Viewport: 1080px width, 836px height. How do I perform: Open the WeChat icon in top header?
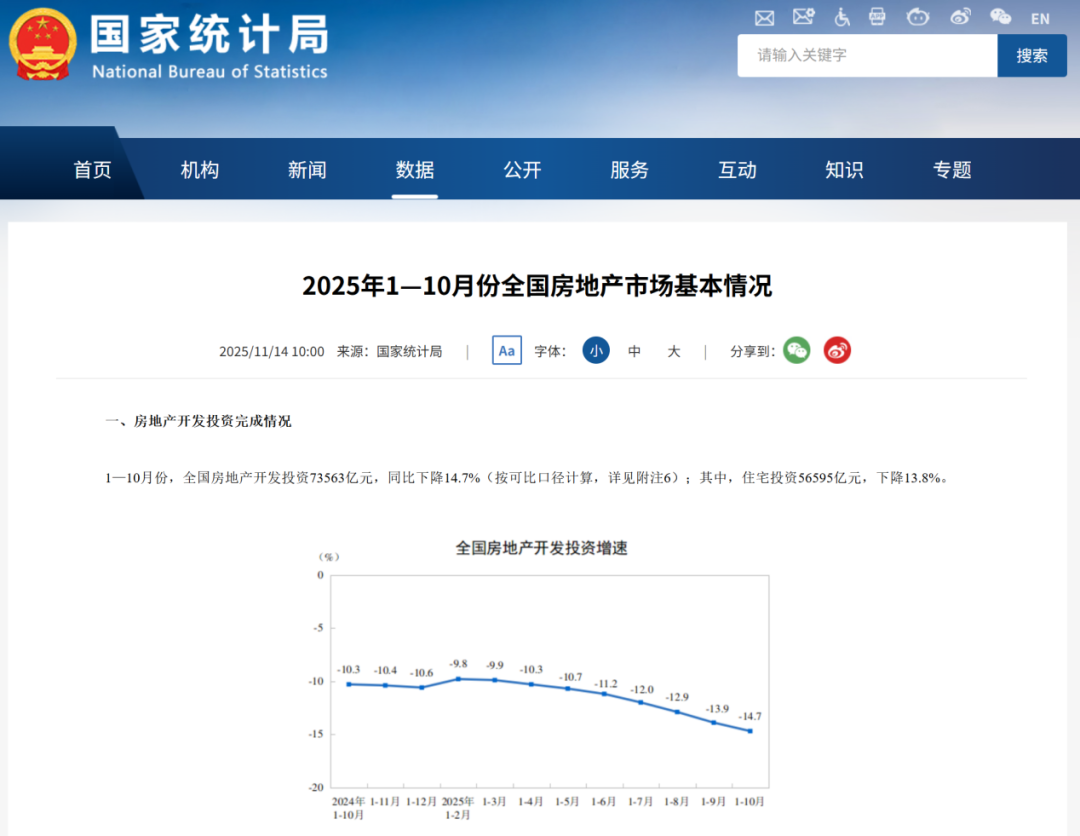coord(1000,17)
